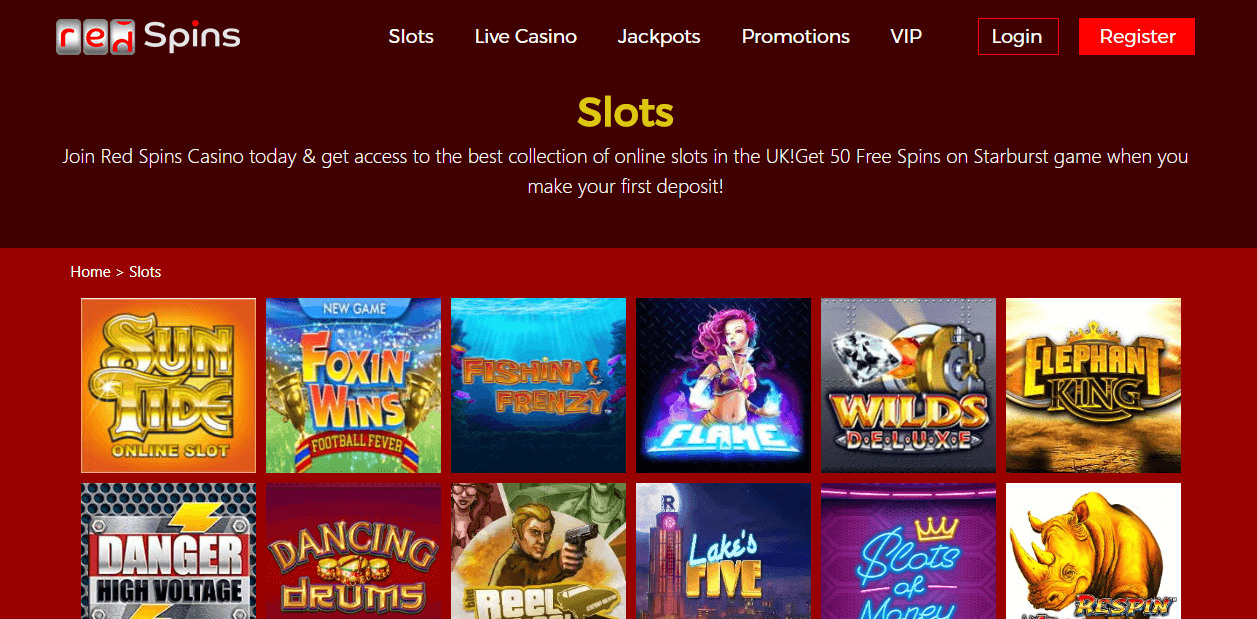1257x619 pixels.
Task: Open the Promotions page
Action: click(x=796, y=37)
